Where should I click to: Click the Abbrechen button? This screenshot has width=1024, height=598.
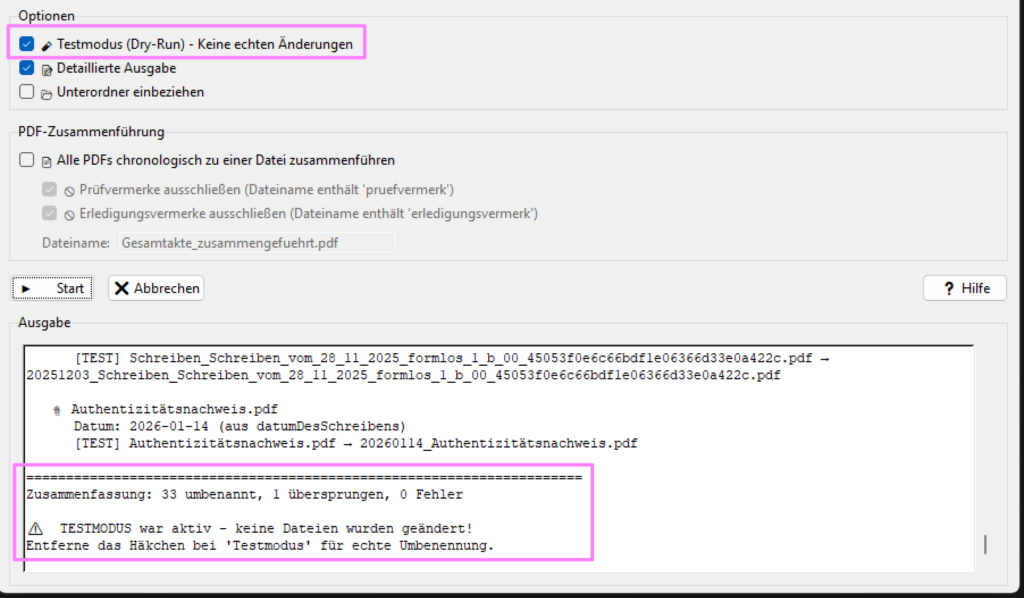pyautogui.click(x=156, y=288)
